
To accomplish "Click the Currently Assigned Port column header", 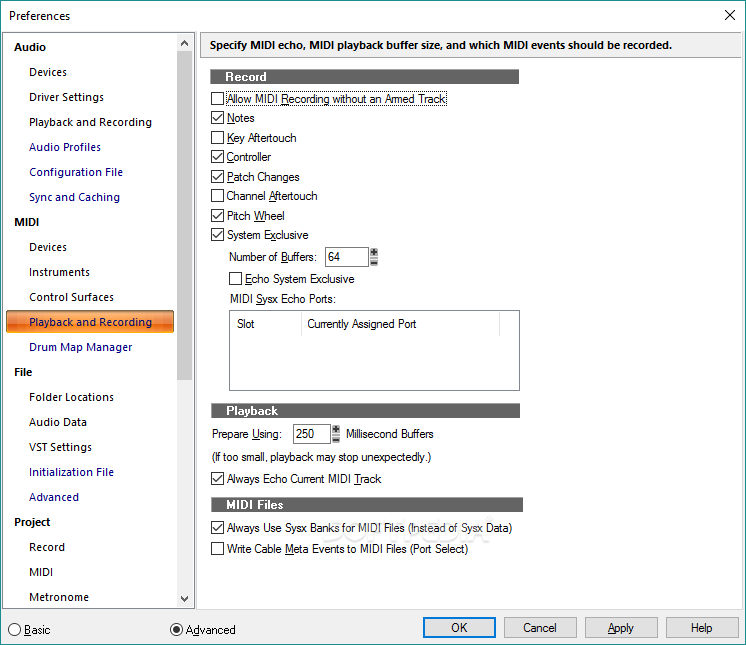I will [x=401, y=324].
